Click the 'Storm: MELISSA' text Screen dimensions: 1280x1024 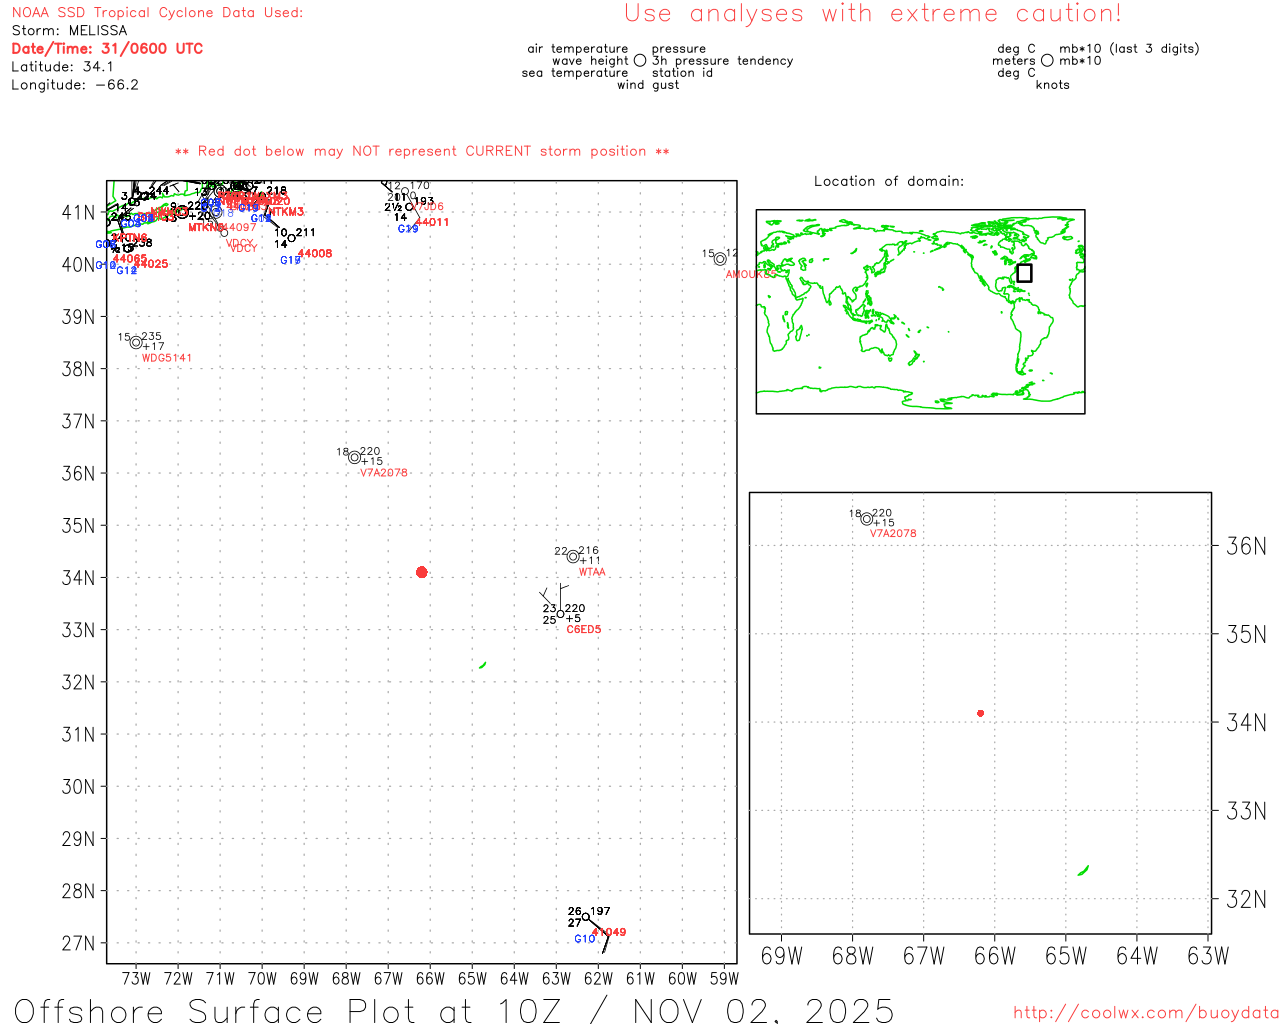tap(69, 31)
